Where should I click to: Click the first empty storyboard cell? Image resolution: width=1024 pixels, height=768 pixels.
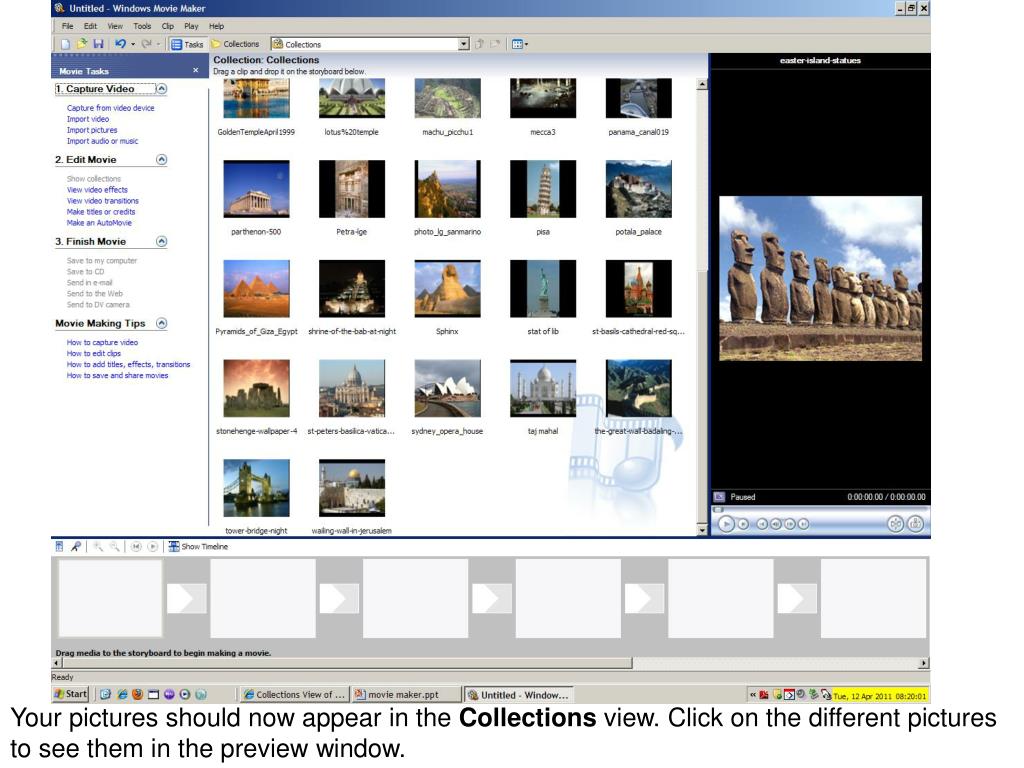tap(110, 598)
